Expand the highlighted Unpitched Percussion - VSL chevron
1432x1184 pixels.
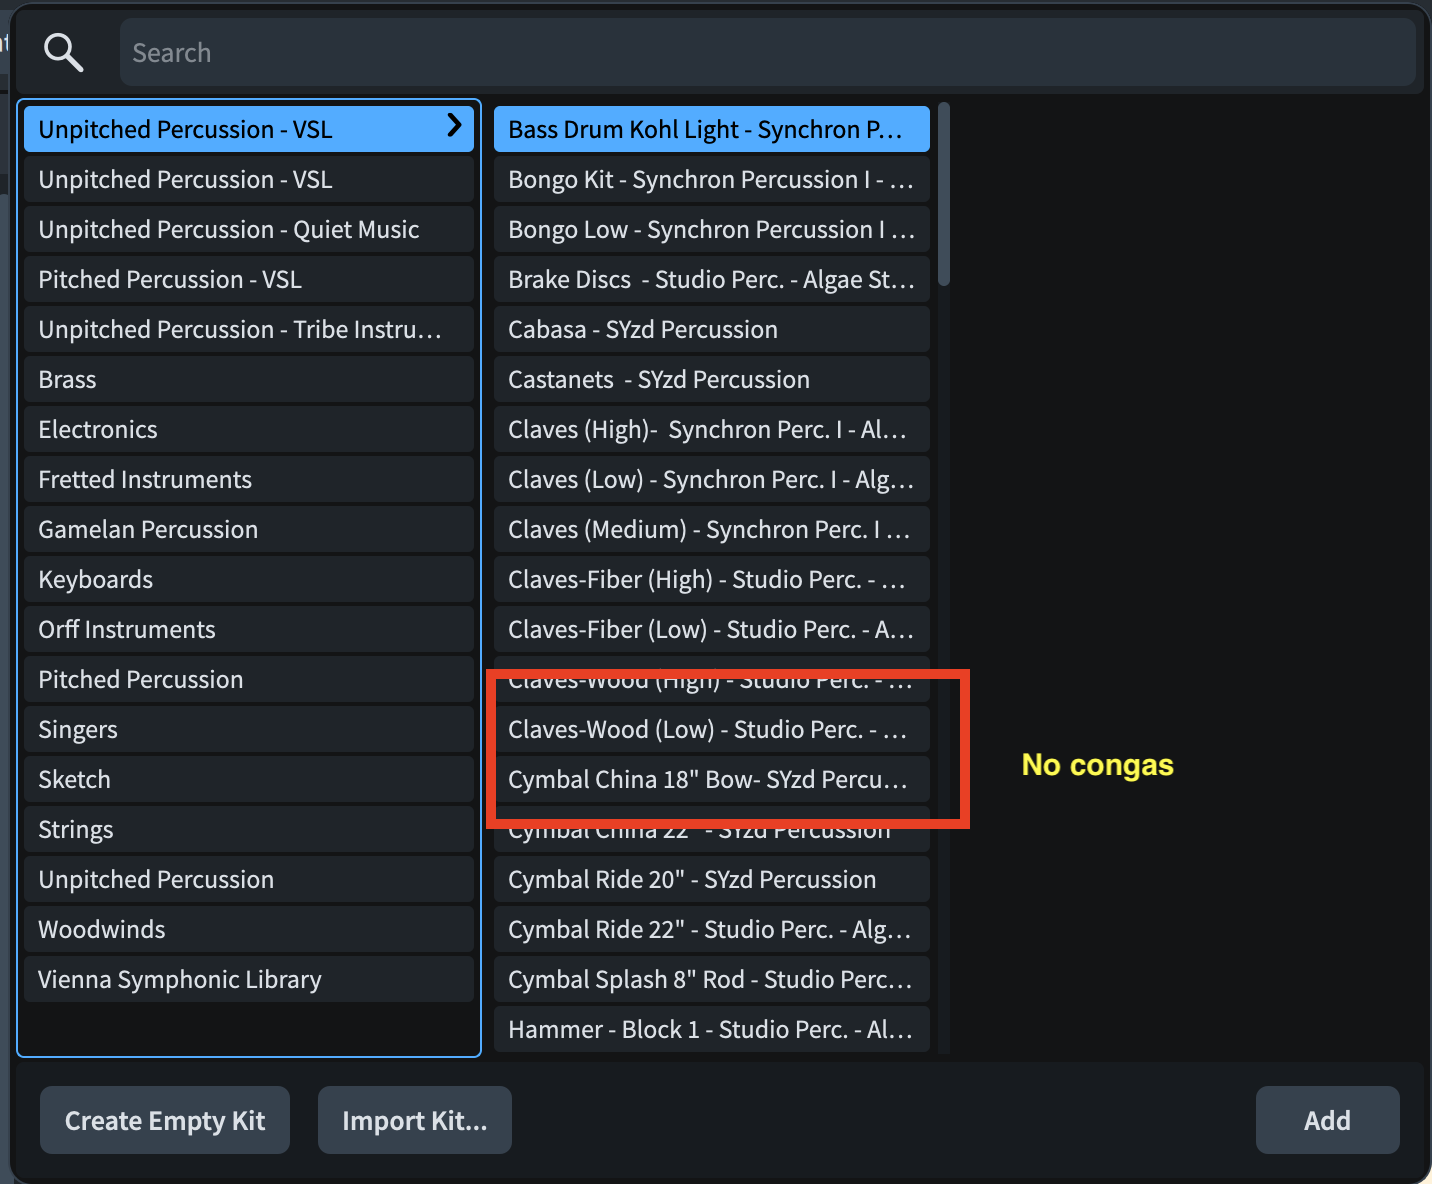pos(454,125)
